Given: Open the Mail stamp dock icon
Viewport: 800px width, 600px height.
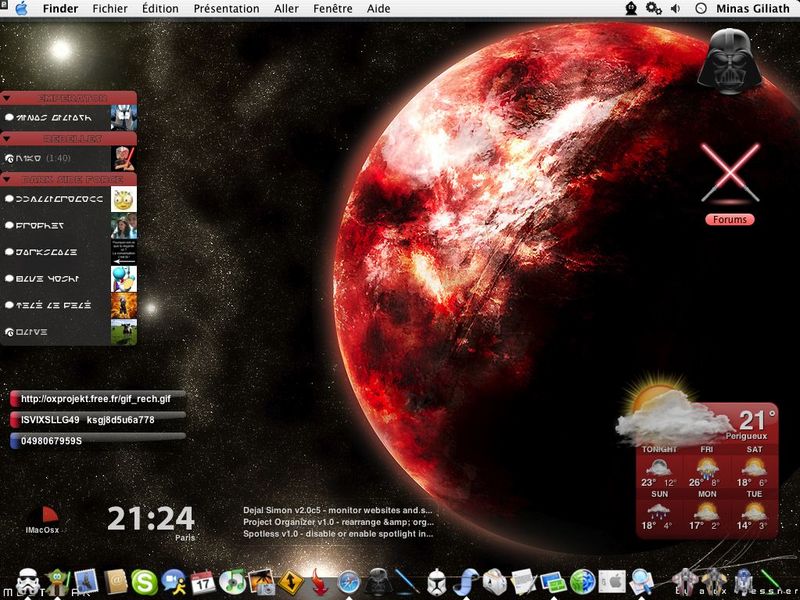Looking at the screenshot, I should click(86, 582).
